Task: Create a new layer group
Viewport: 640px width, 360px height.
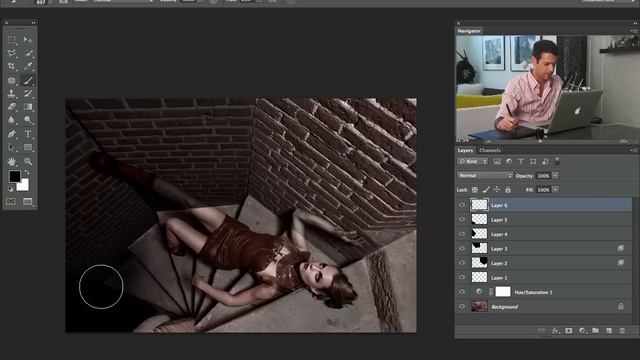Action: [596, 331]
